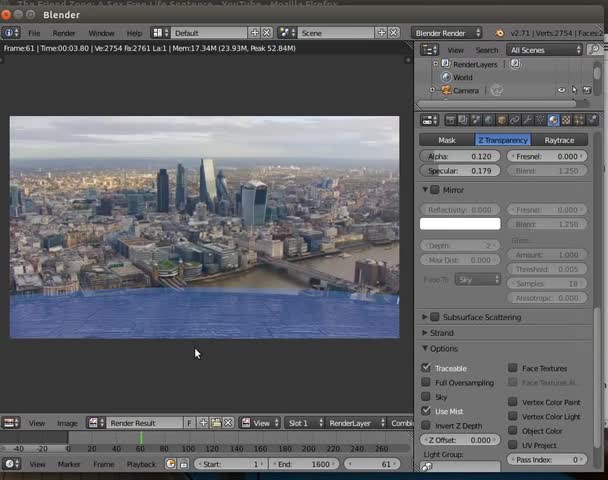Image resolution: width=608 pixels, height=480 pixels.
Task: Switch to Object properties tab icon
Action: (502, 120)
